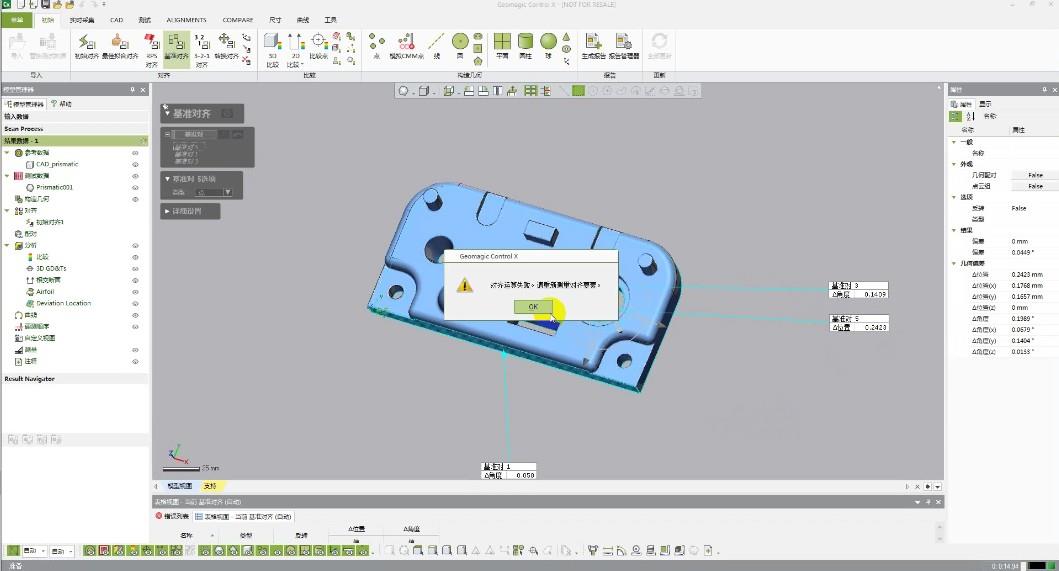This screenshot has width=1059, height=571.
Task: Click the 0.1409 datum pair annotation value
Action: (x=875, y=295)
